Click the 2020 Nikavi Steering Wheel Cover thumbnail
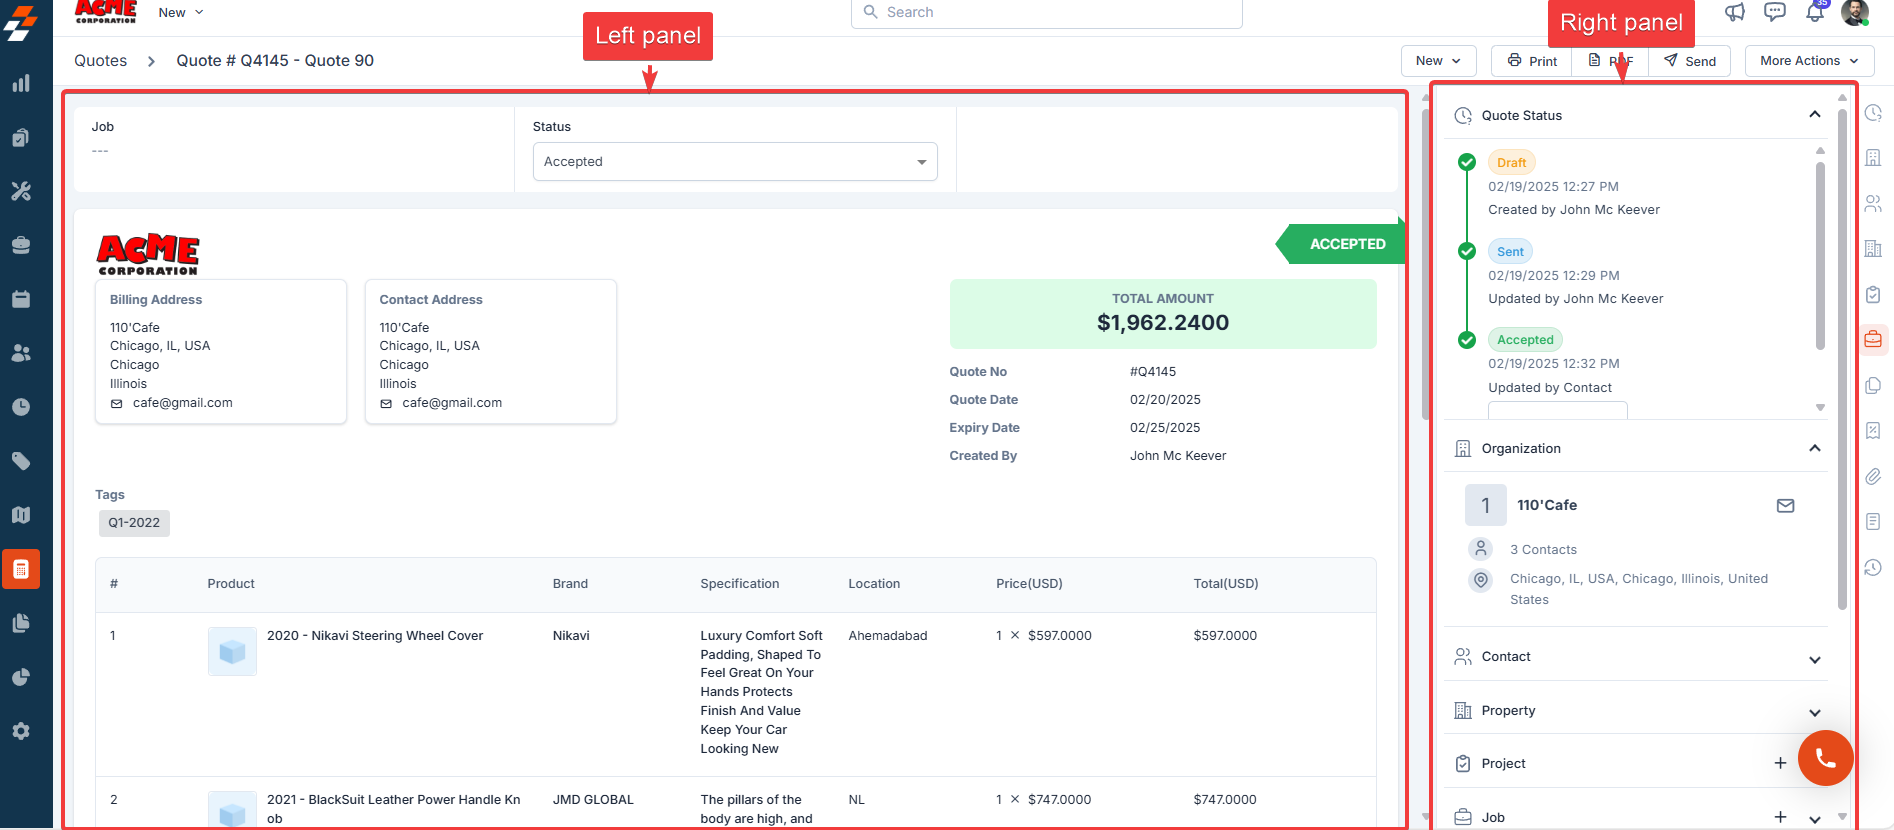Screen dimensions: 1894x830 pyautogui.click(x=232, y=652)
